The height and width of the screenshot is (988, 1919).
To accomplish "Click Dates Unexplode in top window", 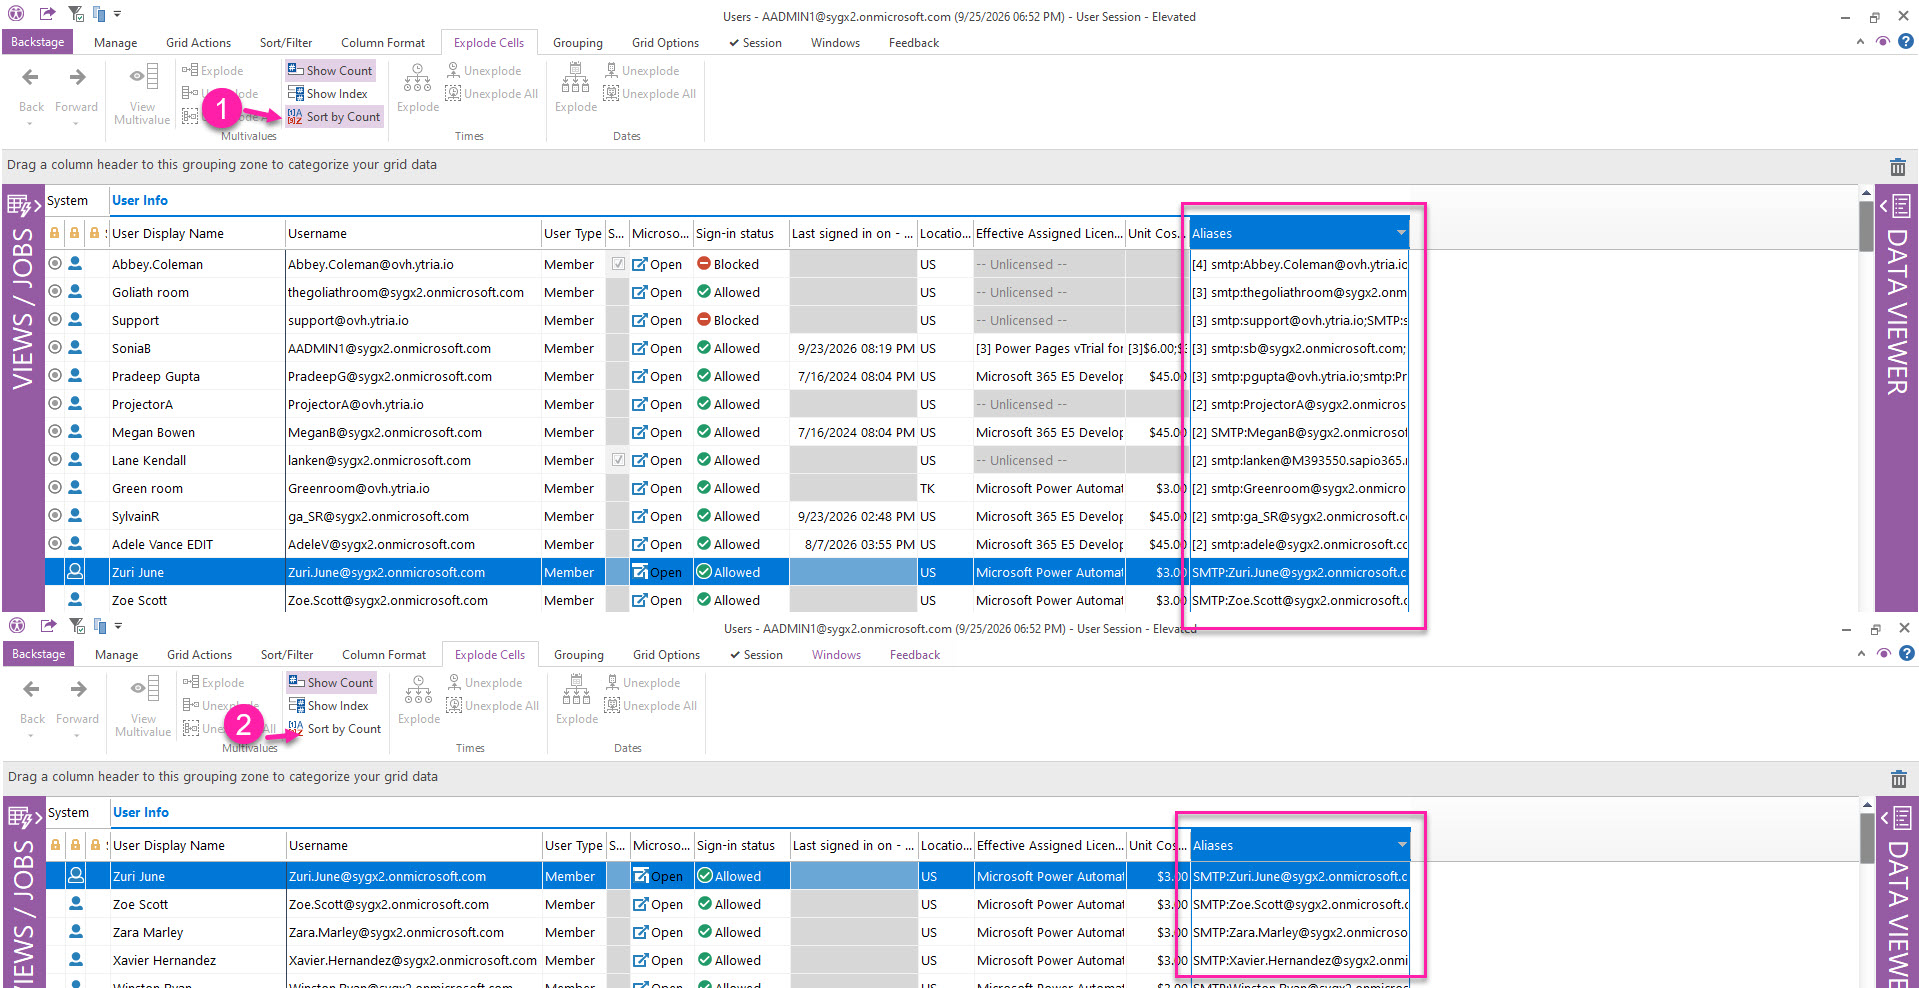I will pos(642,70).
